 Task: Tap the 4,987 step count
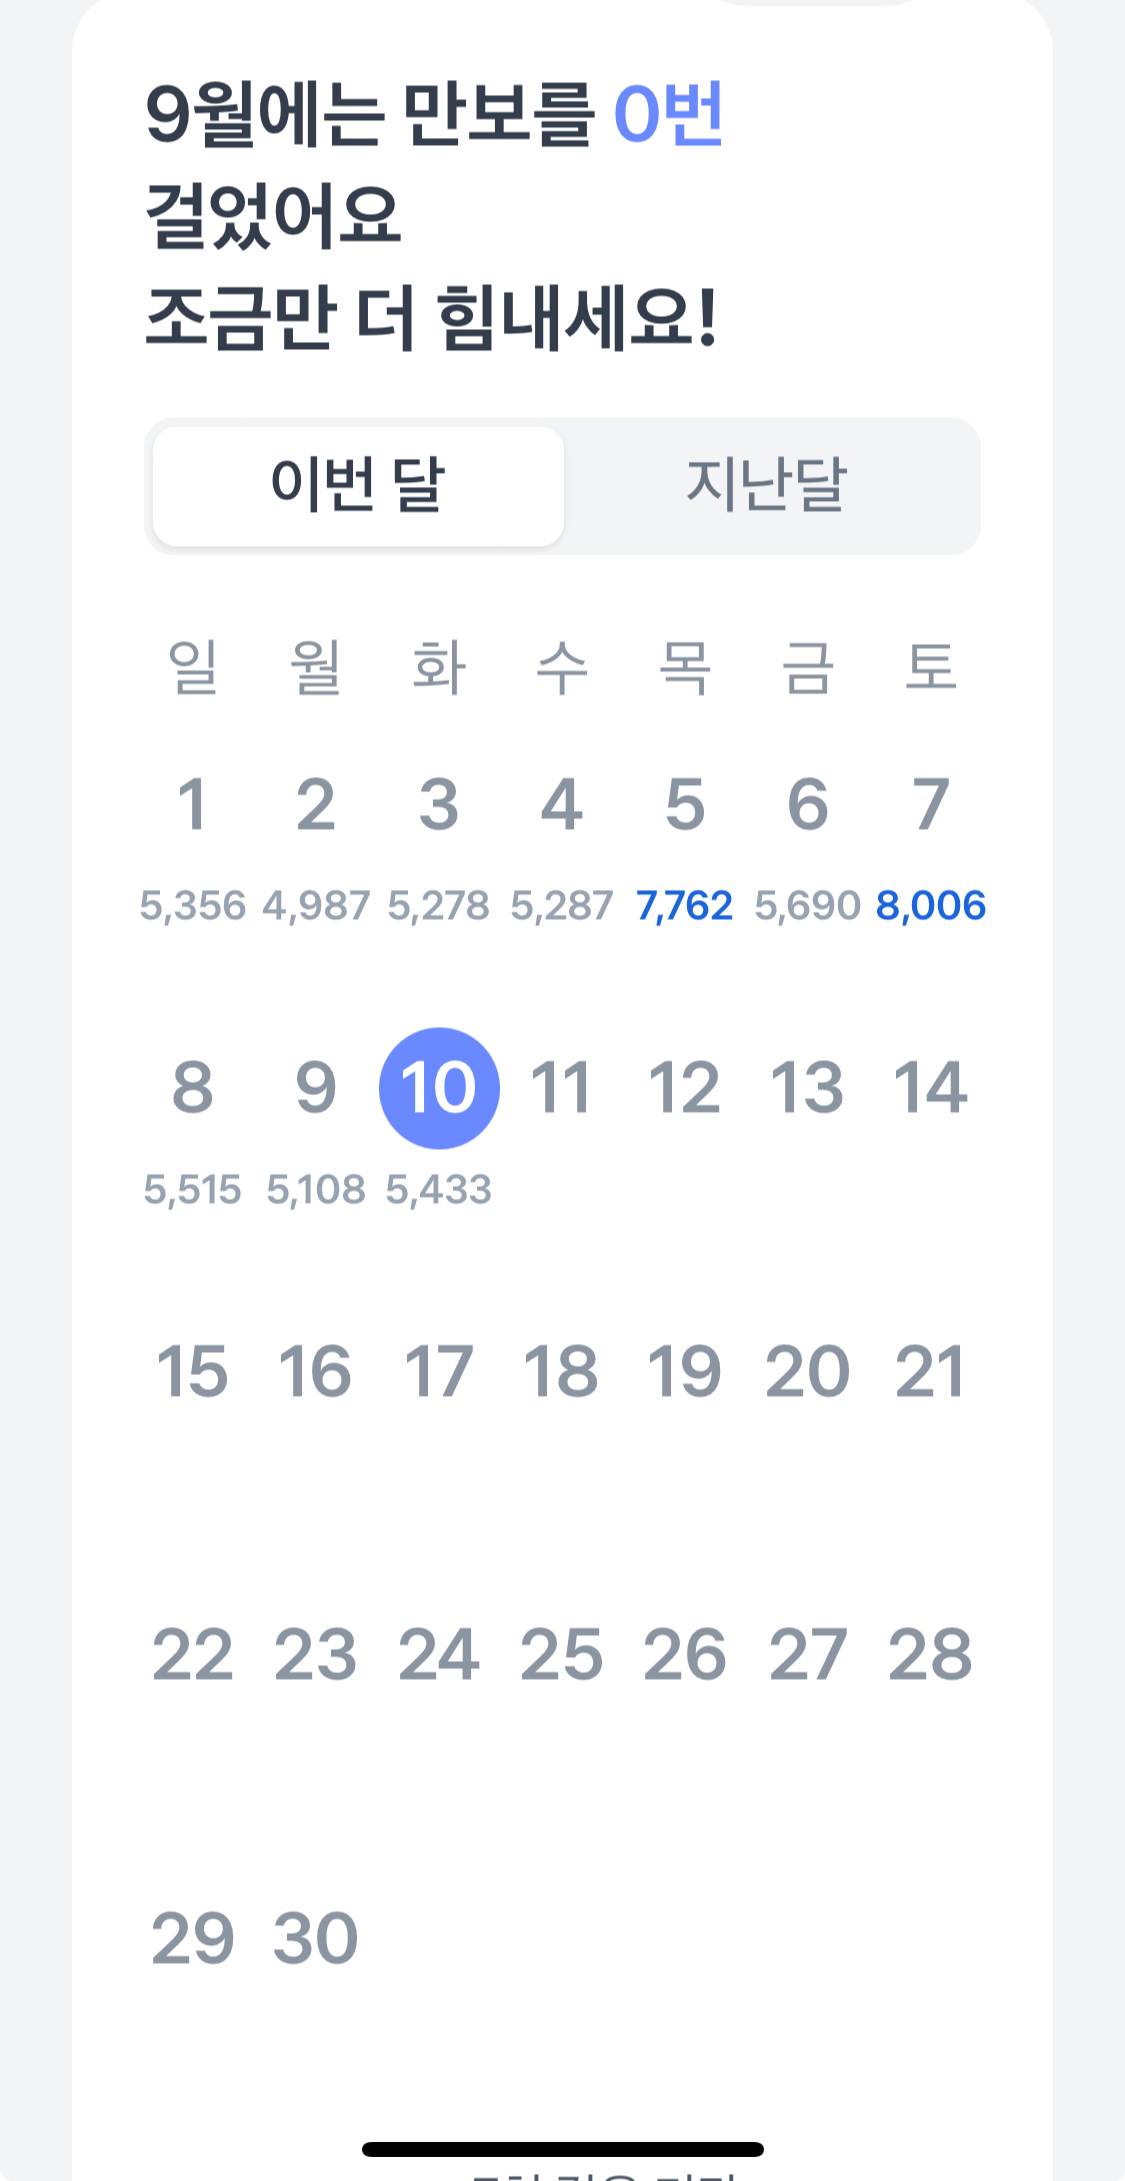click(x=316, y=906)
